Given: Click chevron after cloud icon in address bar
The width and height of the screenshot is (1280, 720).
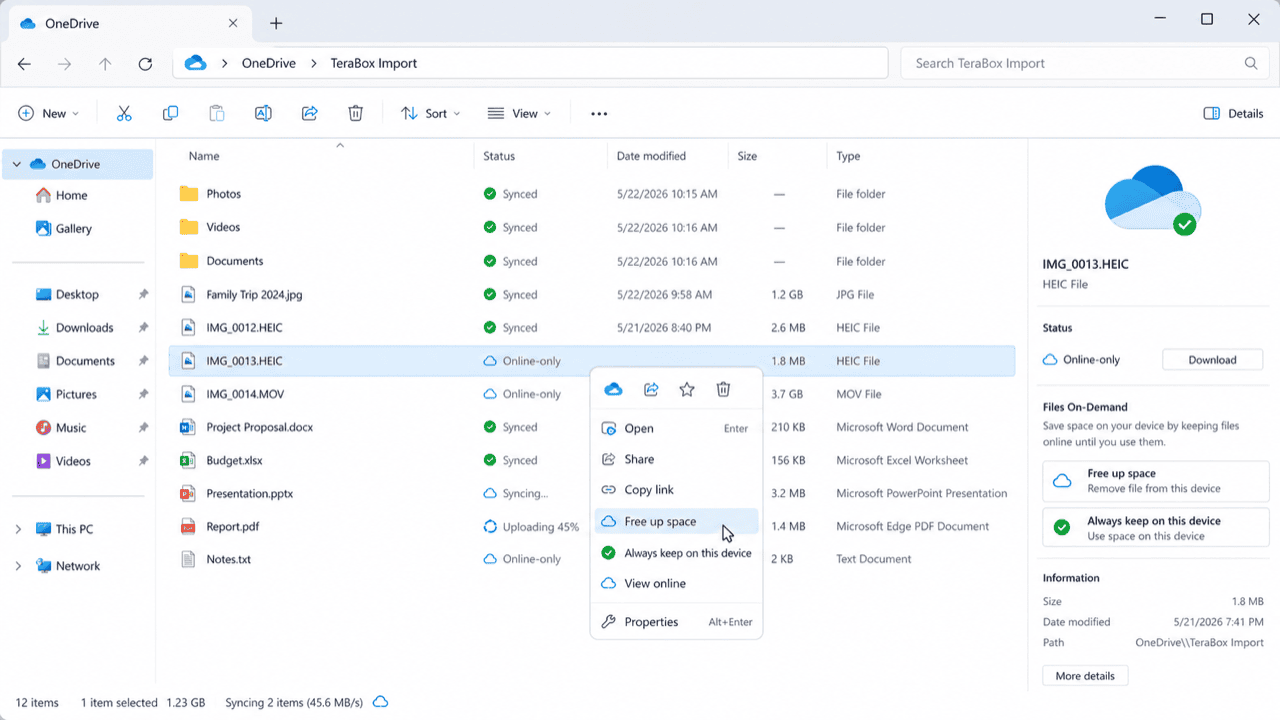Looking at the screenshot, I should 225,63.
